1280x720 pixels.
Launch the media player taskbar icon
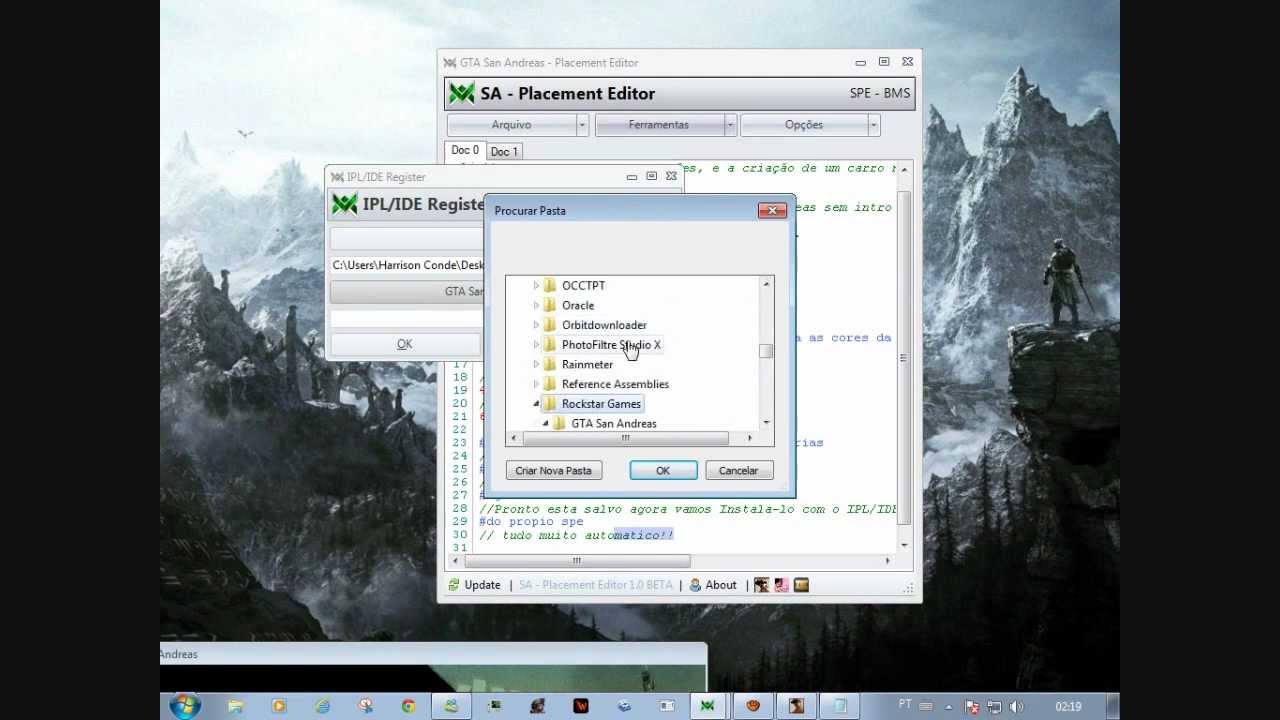pyautogui.click(x=279, y=706)
